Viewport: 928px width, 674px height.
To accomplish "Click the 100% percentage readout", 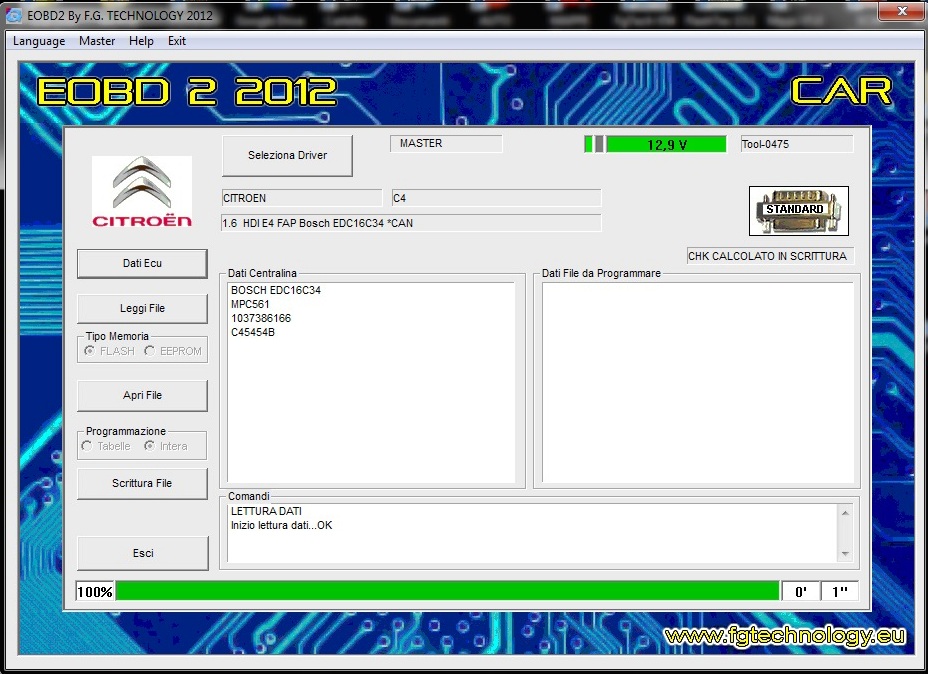I will pyautogui.click(x=95, y=591).
